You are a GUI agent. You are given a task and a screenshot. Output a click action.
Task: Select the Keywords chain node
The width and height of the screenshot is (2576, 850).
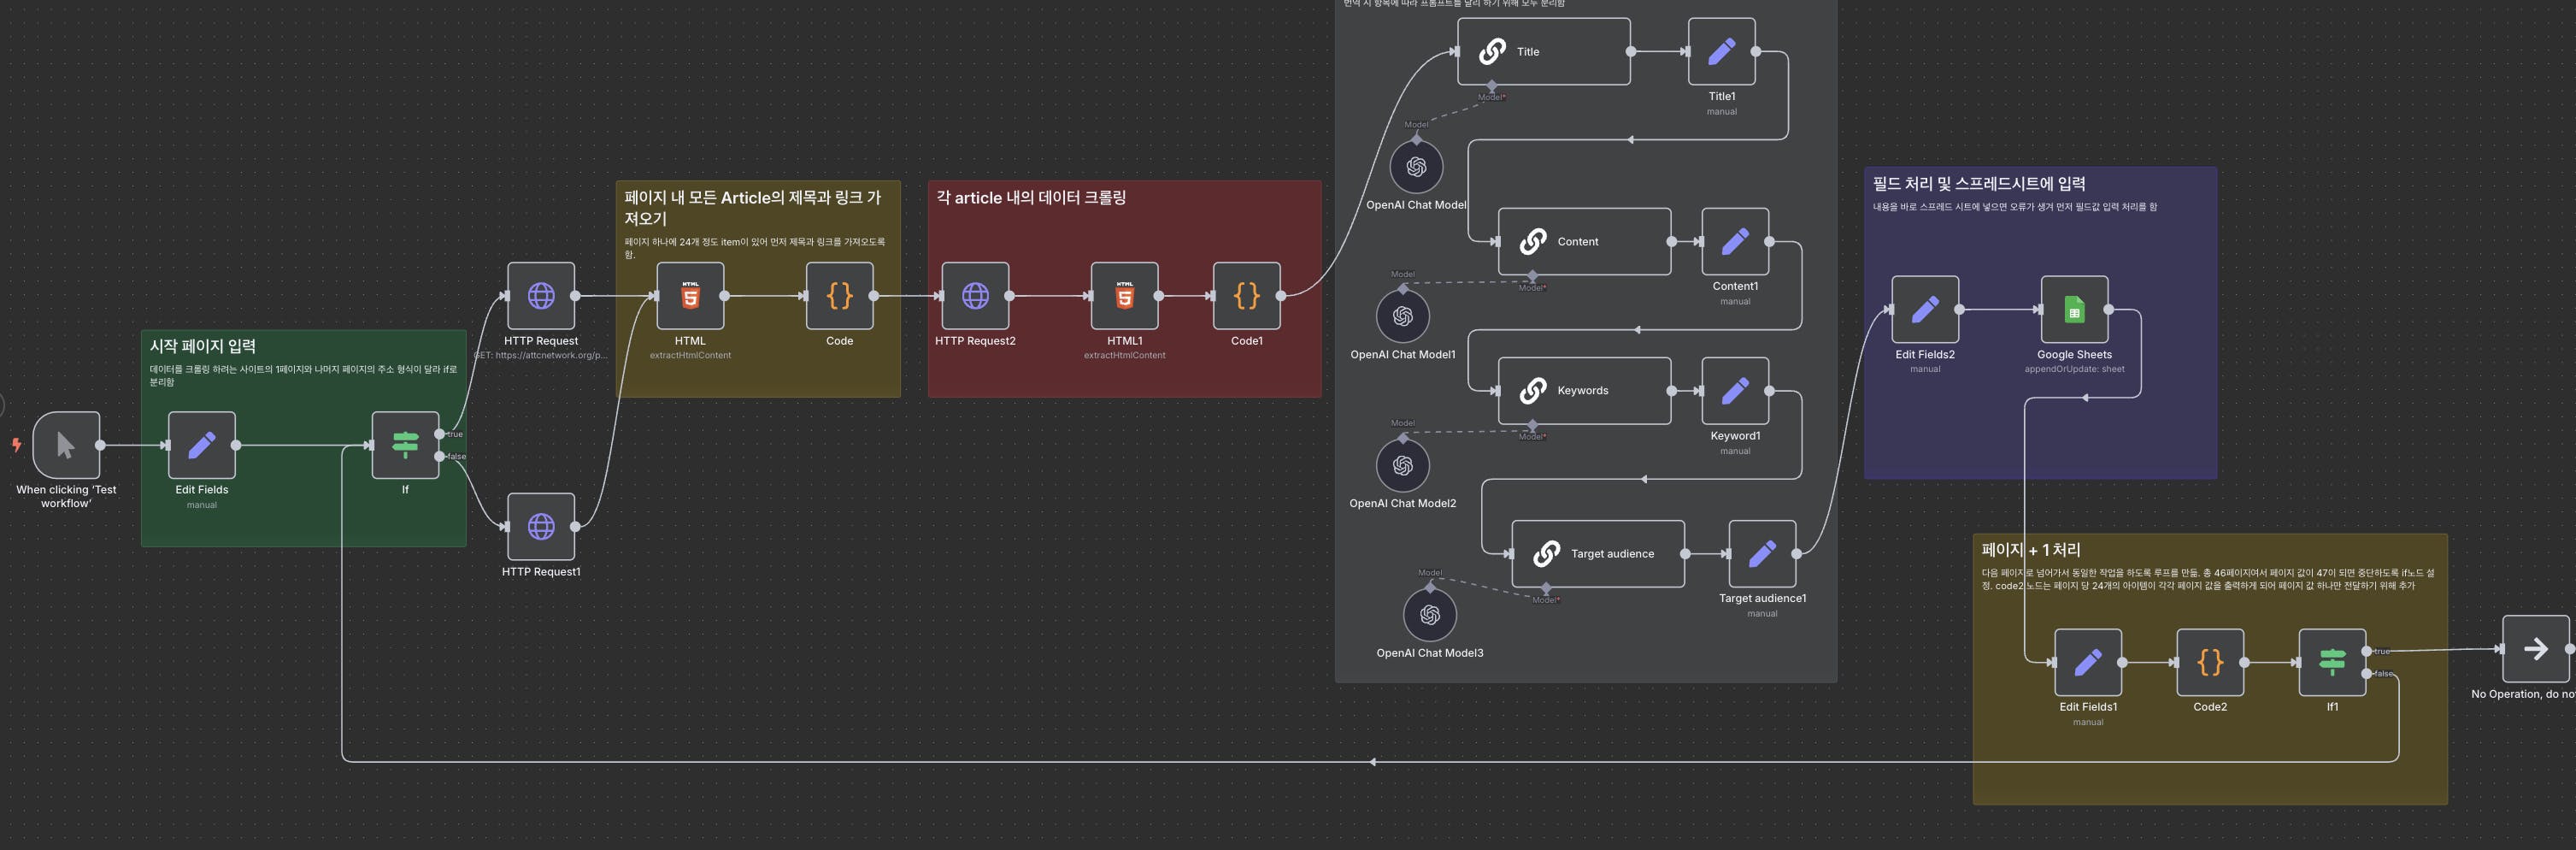[1584, 391]
